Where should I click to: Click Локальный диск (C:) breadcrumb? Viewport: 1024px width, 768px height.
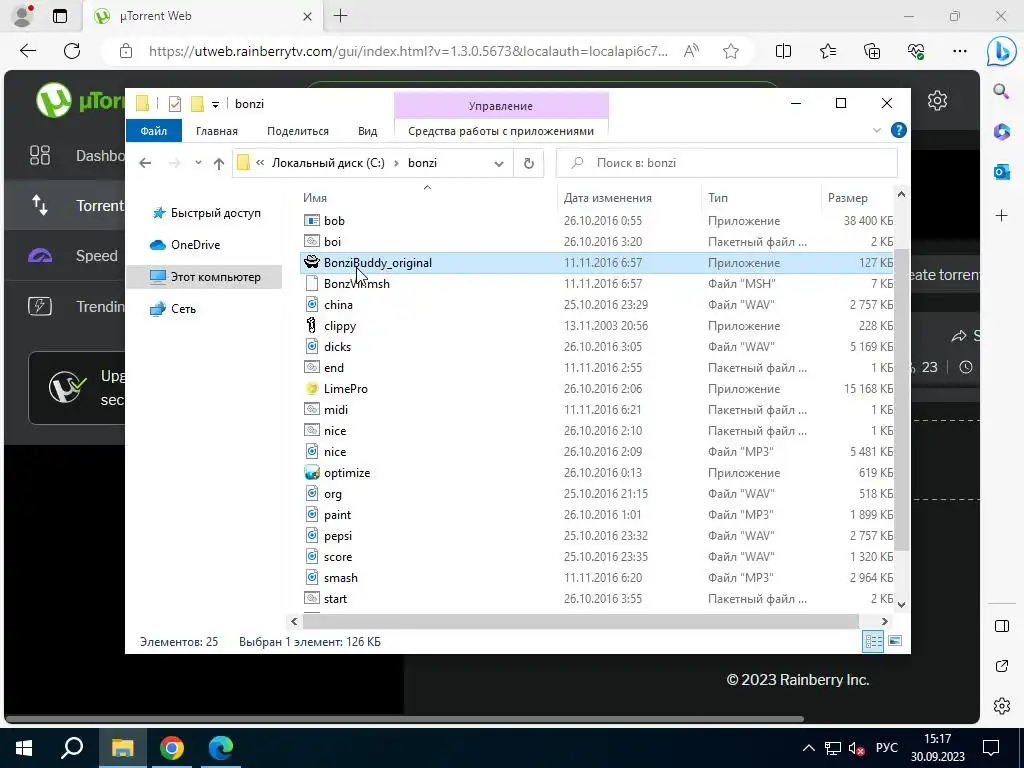328,163
